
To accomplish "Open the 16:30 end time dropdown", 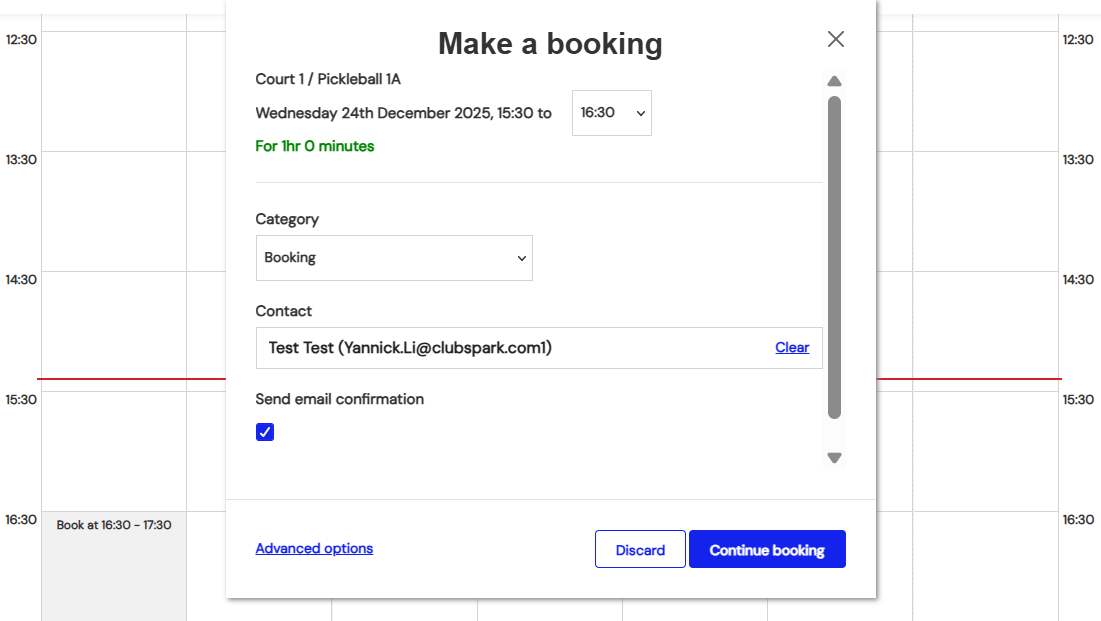I will [611, 113].
